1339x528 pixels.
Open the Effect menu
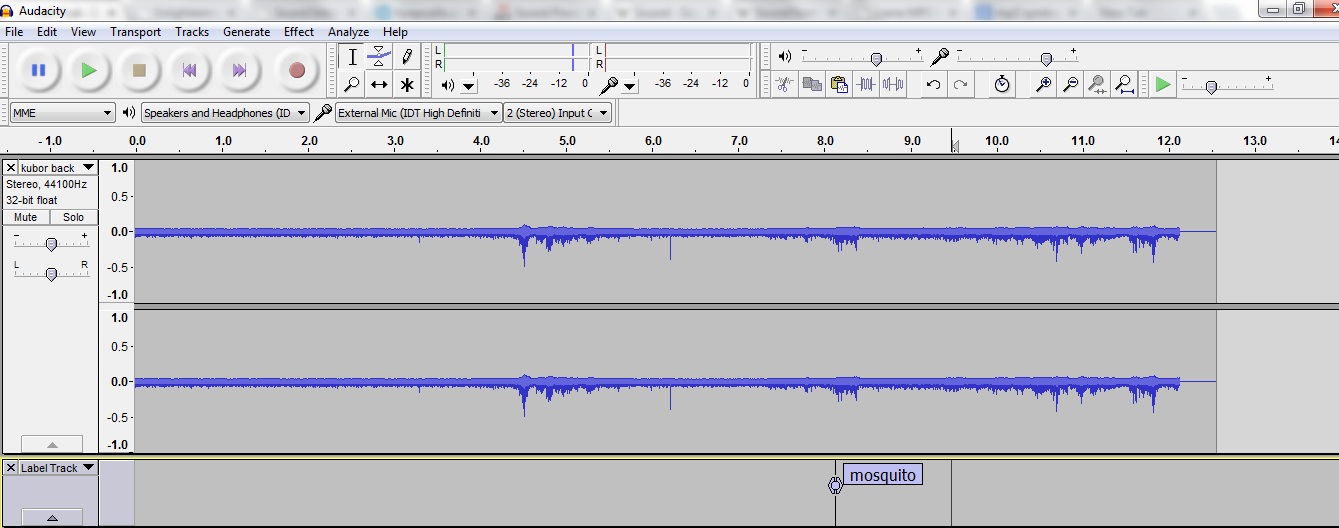click(x=298, y=32)
